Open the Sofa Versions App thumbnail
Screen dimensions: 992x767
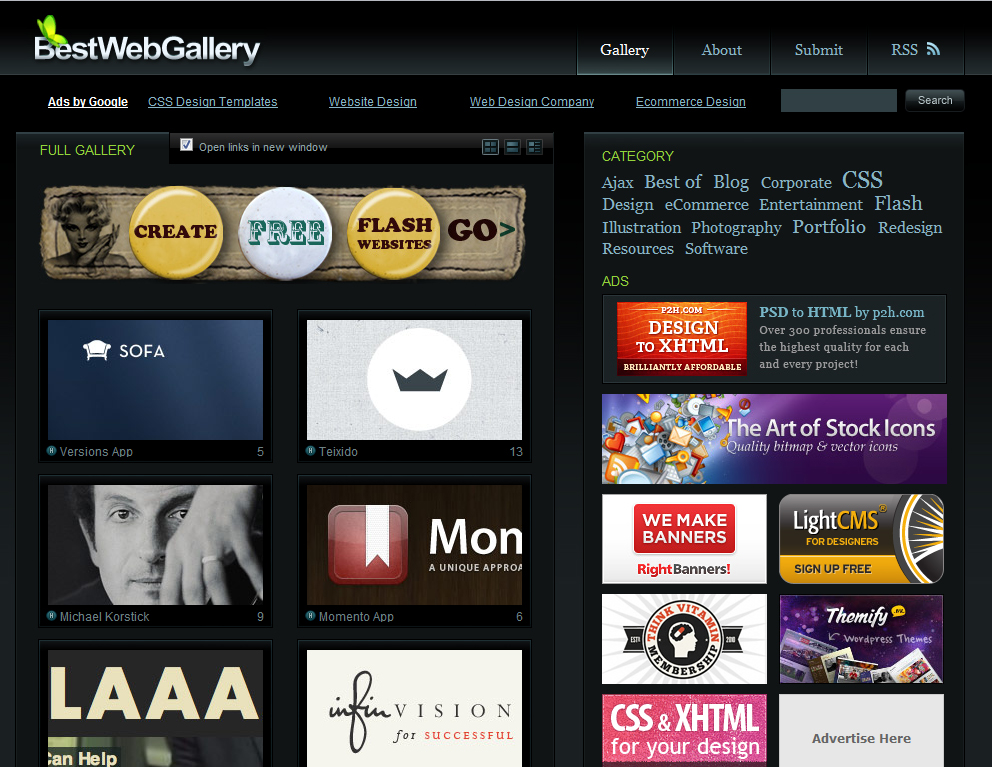156,380
